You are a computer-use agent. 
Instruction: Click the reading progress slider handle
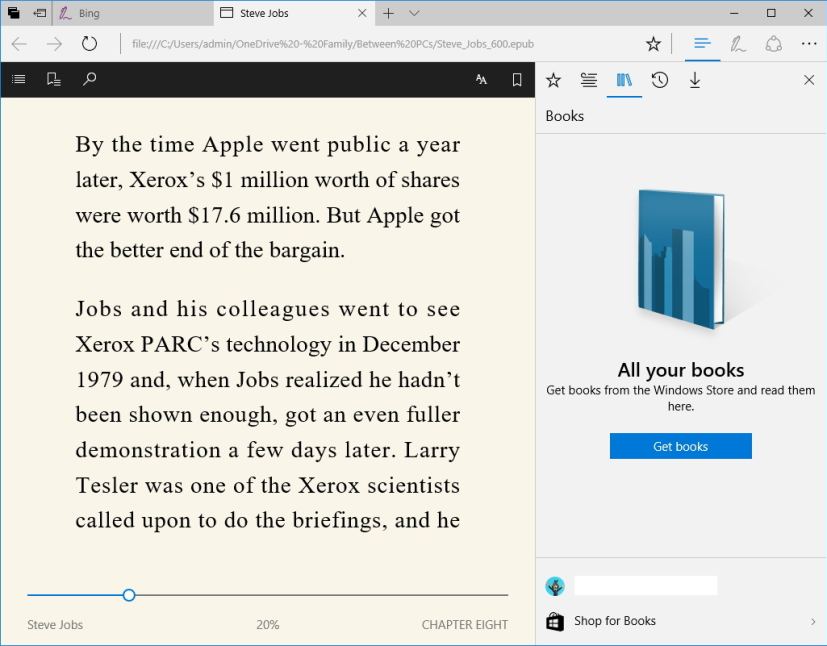coord(129,594)
